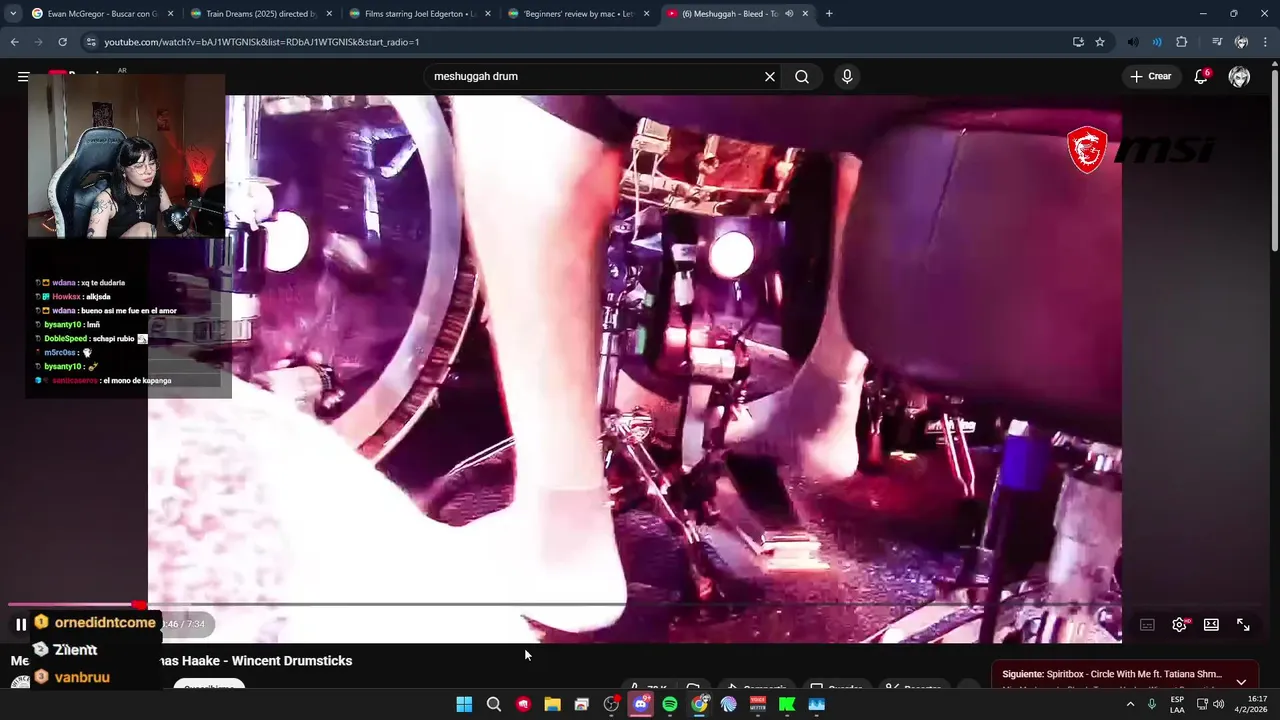Start voice search with microphone
This screenshot has width=1280, height=720.
coord(847,76)
